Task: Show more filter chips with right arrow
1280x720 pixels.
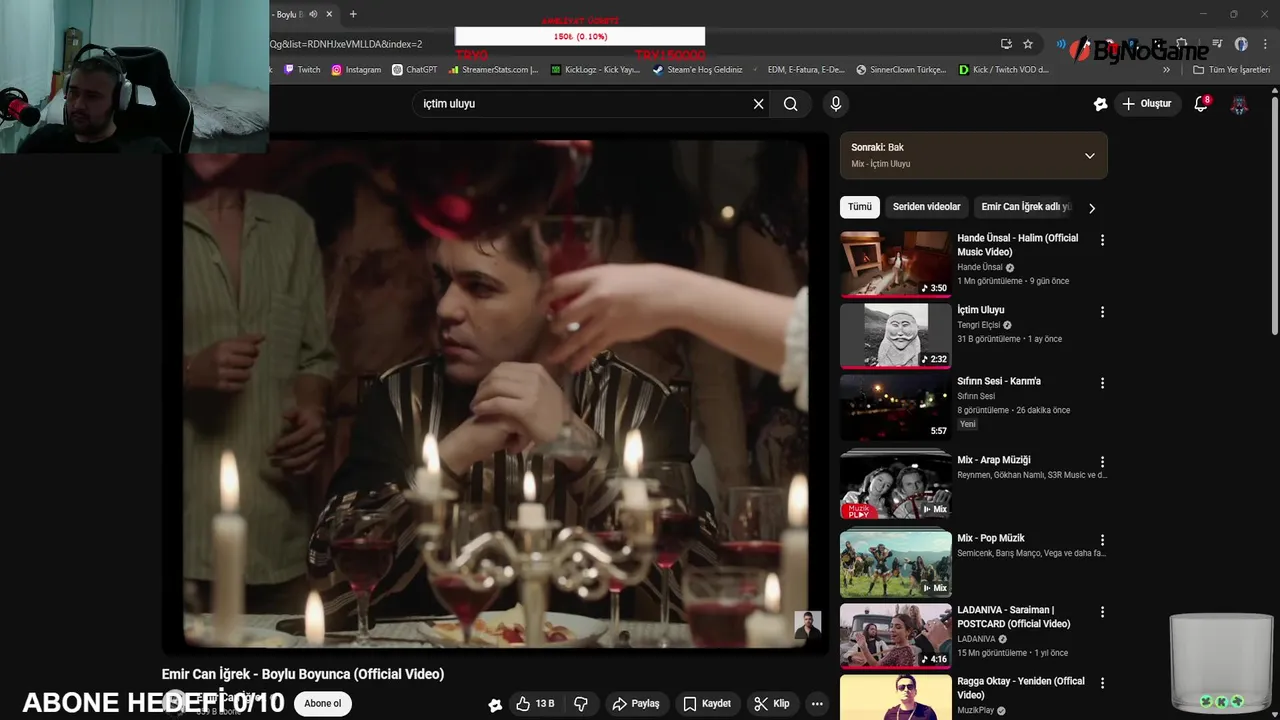Action: 1092,208
